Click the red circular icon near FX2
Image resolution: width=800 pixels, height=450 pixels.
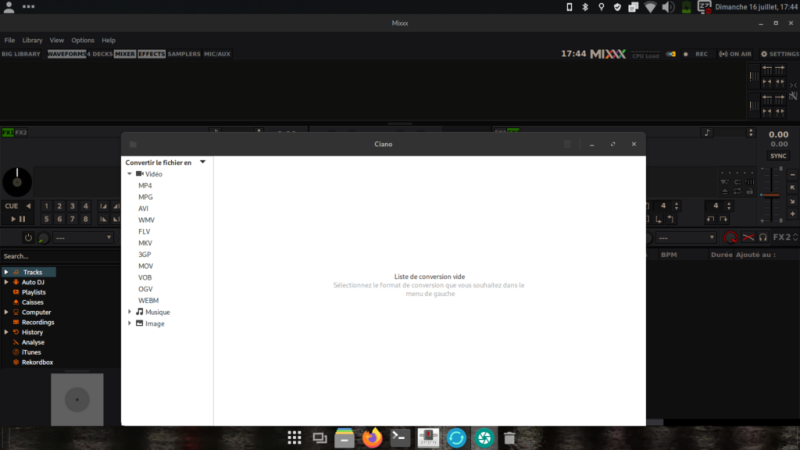[731, 238]
